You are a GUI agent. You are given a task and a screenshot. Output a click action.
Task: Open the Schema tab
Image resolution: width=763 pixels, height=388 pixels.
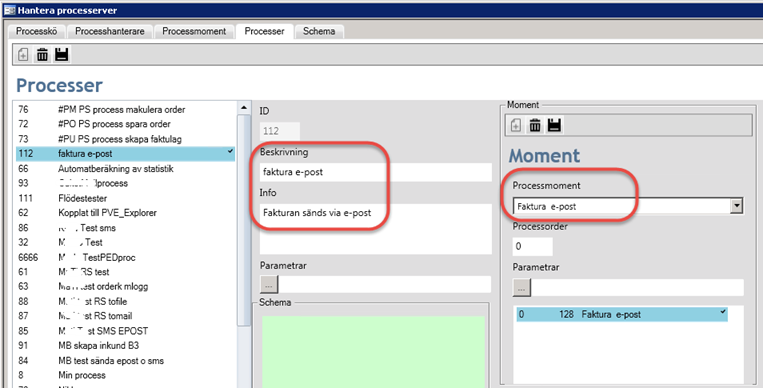click(x=319, y=31)
